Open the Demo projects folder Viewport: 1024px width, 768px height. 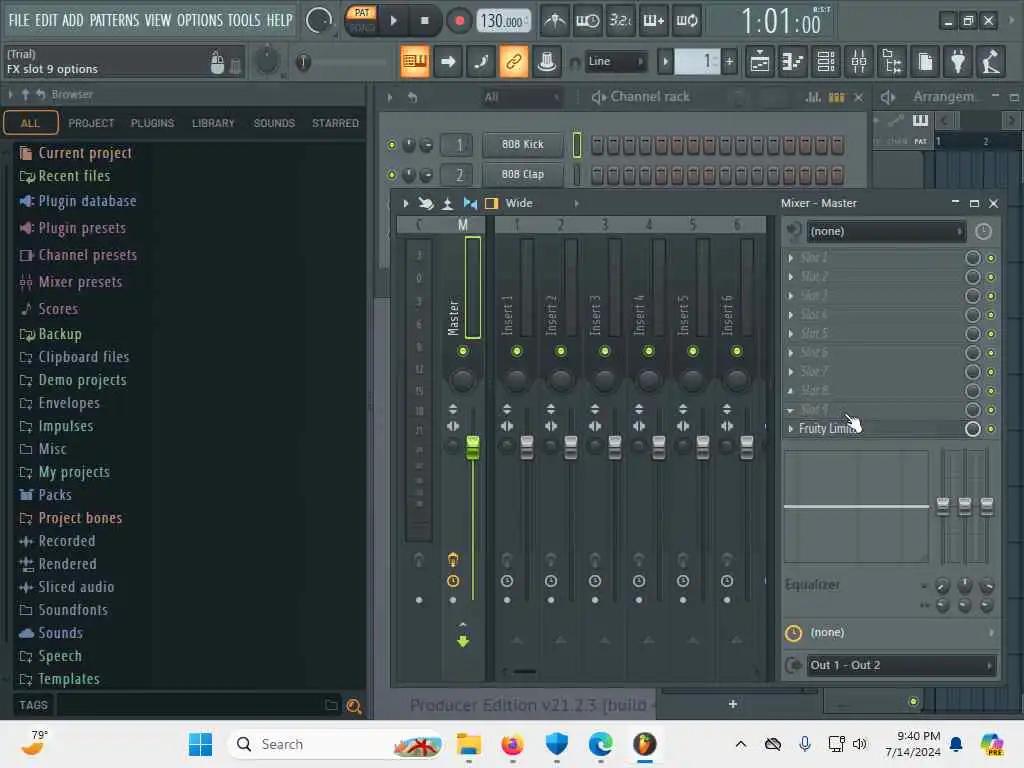coord(82,380)
